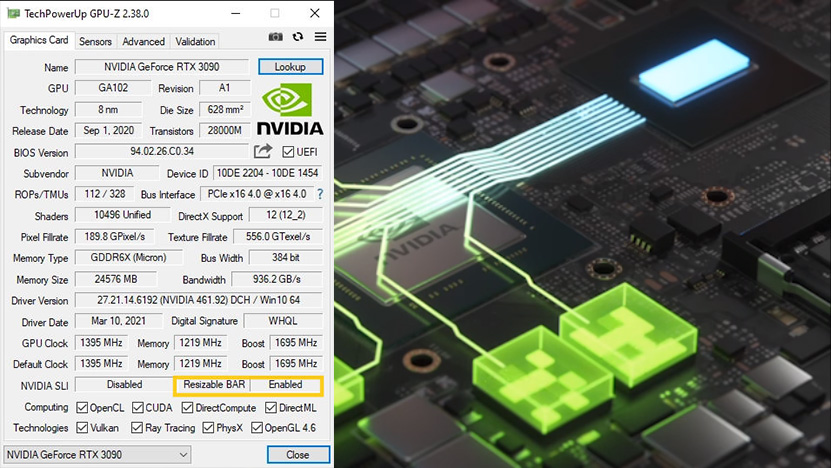This screenshot has width=831, height=468.
Task: Toggle the DirectCompute checkbox
Action: click(187, 408)
